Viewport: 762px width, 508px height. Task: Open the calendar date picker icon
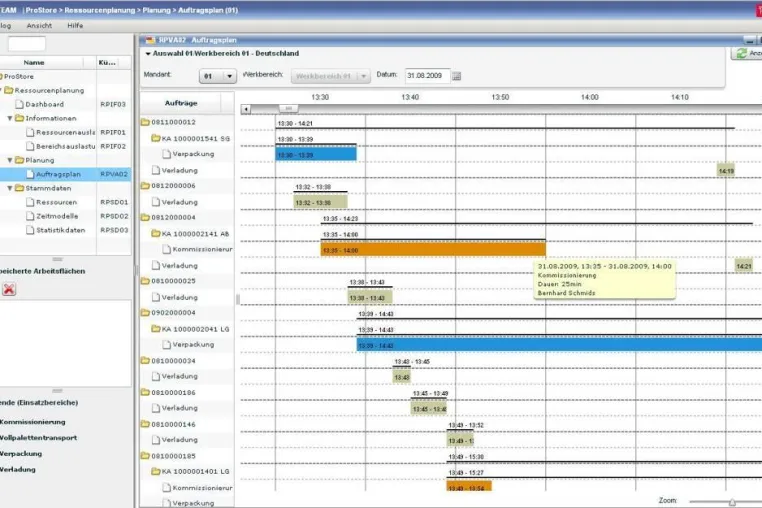(x=456, y=76)
